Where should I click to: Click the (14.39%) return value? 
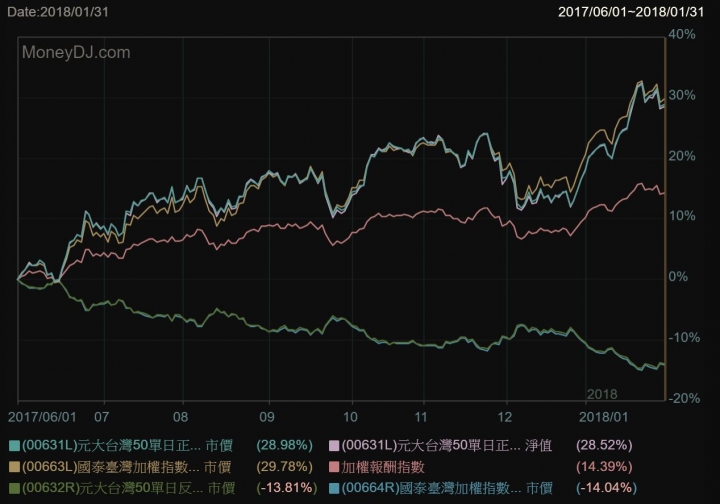(x=604, y=467)
